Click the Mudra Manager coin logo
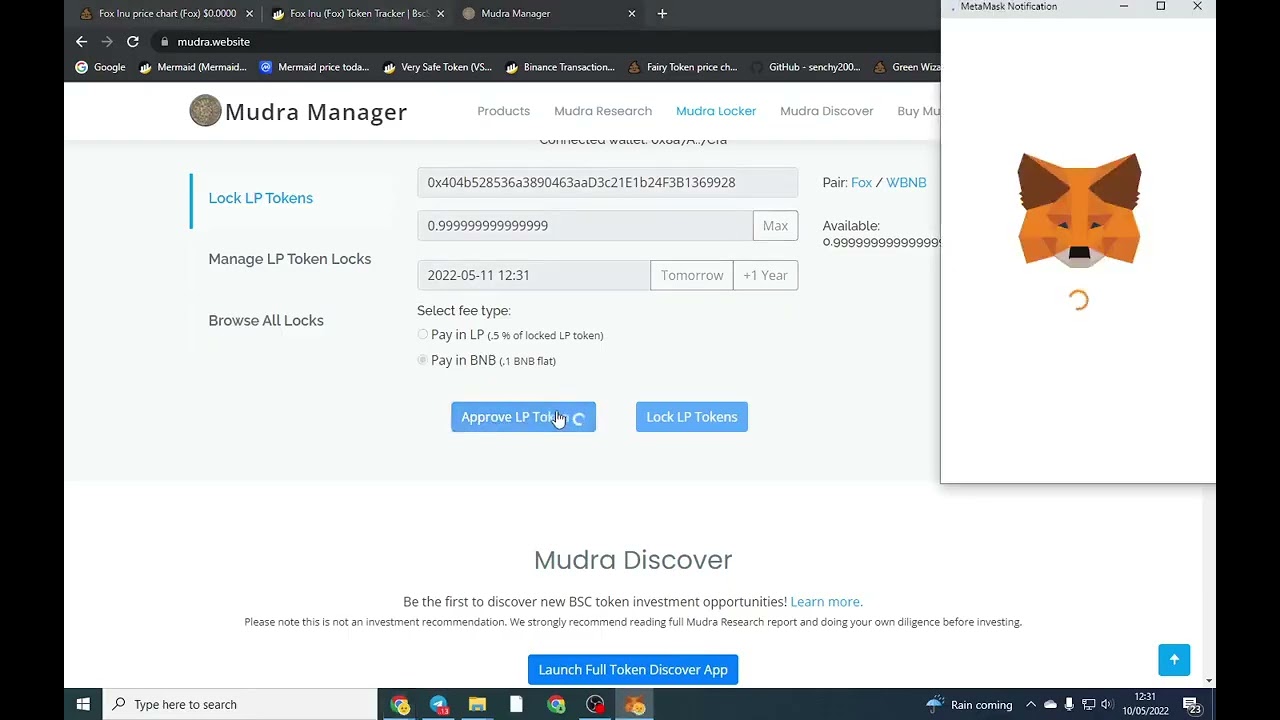 coord(205,111)
